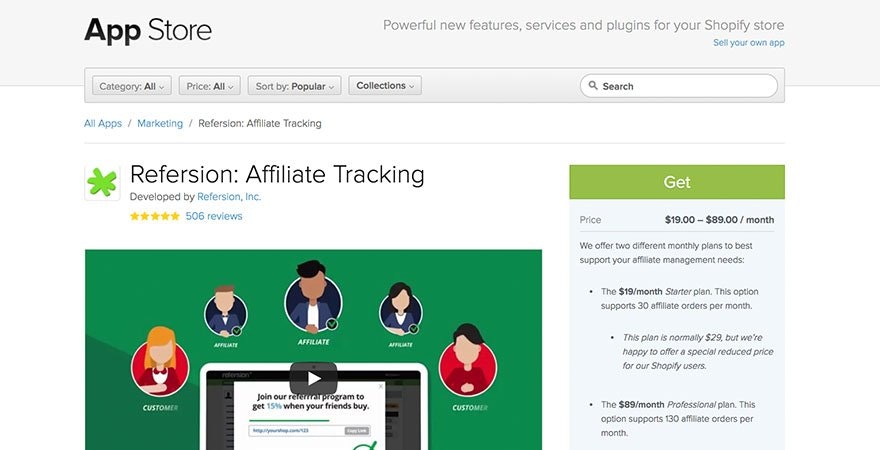Play the Refersion promo video

(313, 379)
